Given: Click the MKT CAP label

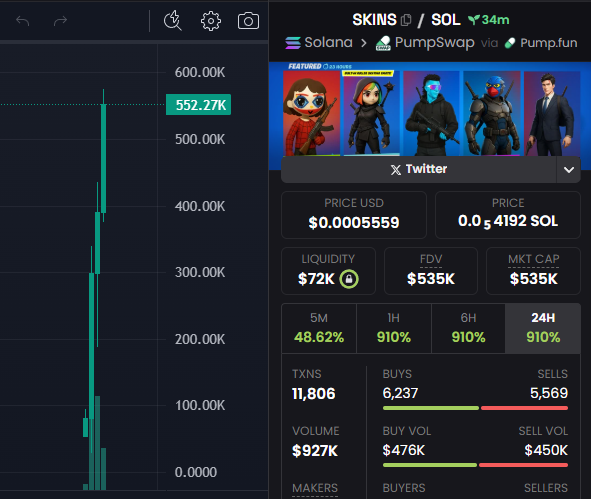Looking at the screenshot, I should (533, 259).
